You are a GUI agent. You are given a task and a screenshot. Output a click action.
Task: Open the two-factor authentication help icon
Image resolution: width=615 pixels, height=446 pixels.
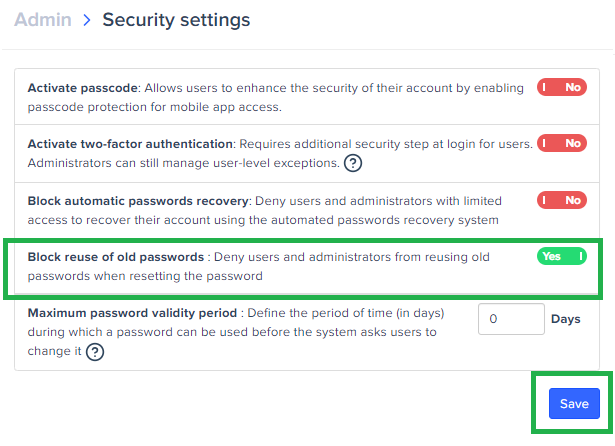tap(352, 163)
